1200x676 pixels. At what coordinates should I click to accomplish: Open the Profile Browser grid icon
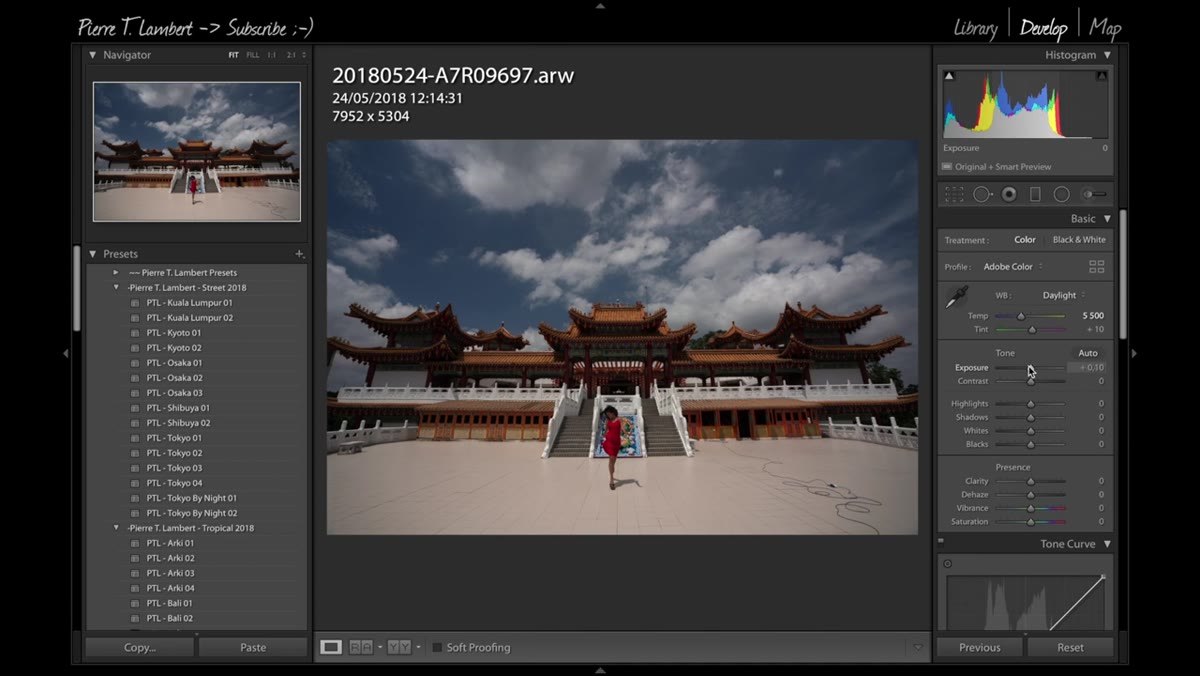click(x=1096, y=266)
